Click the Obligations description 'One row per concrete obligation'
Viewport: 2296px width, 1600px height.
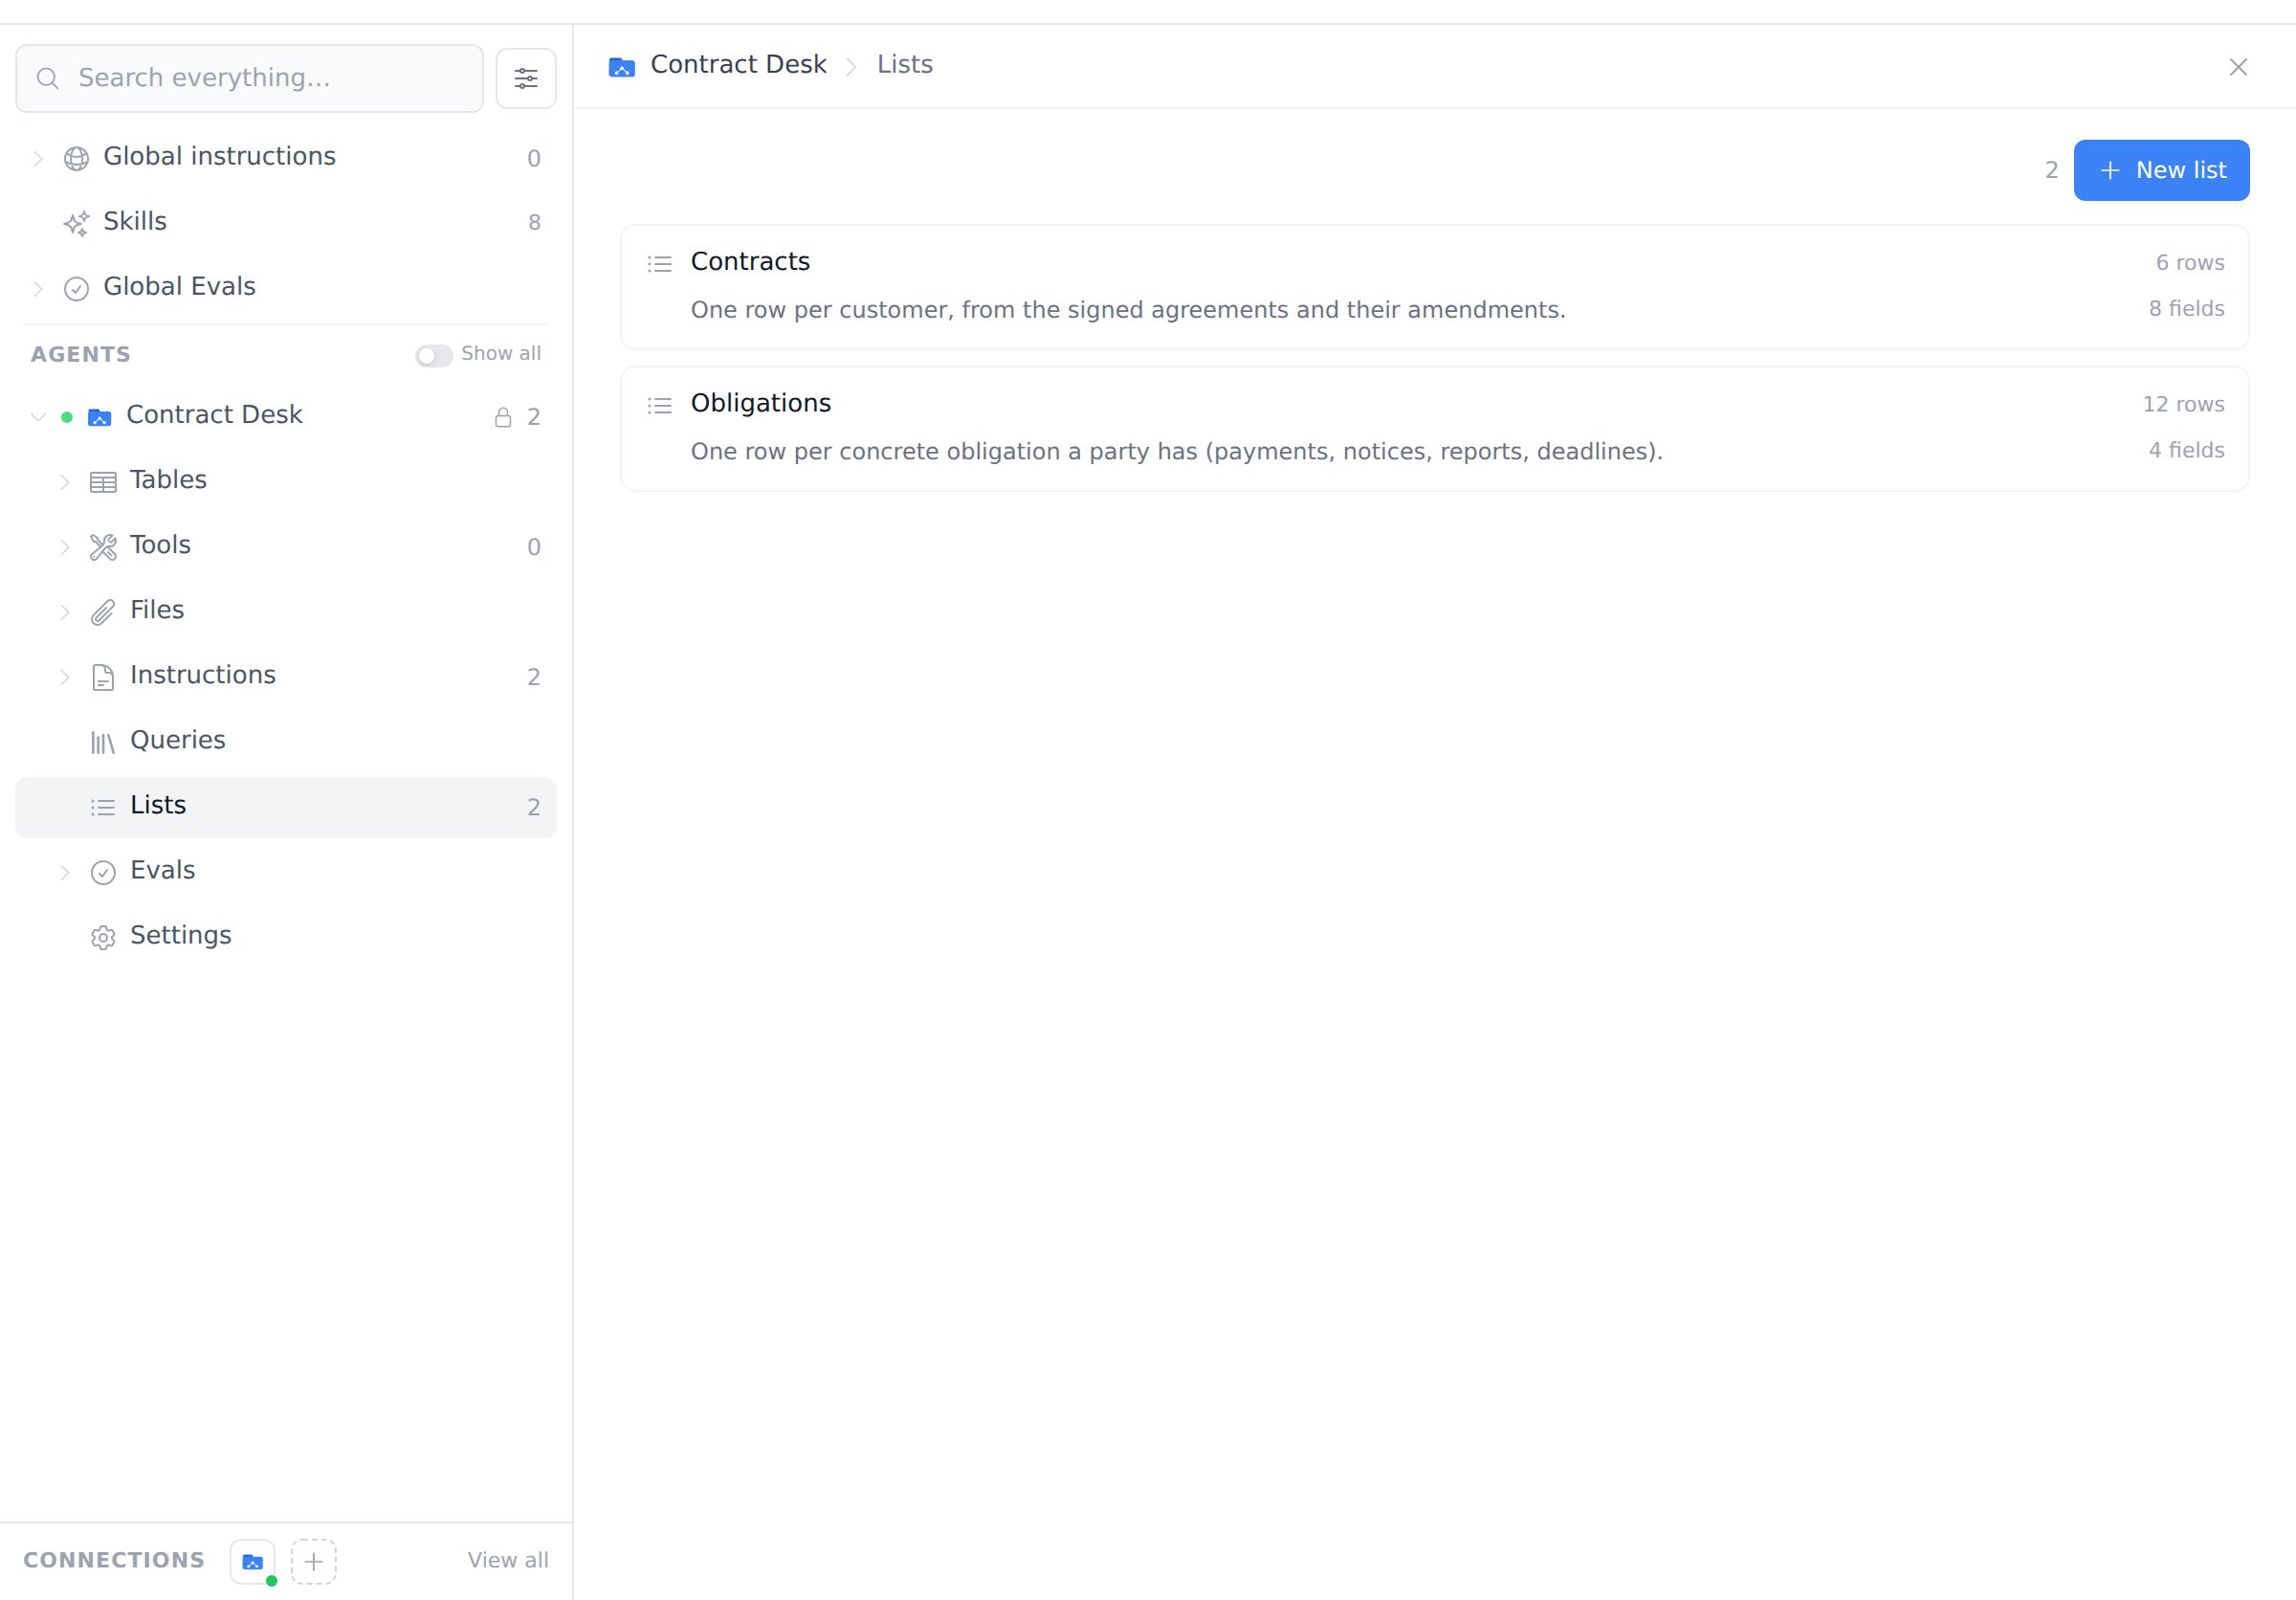1177,452
